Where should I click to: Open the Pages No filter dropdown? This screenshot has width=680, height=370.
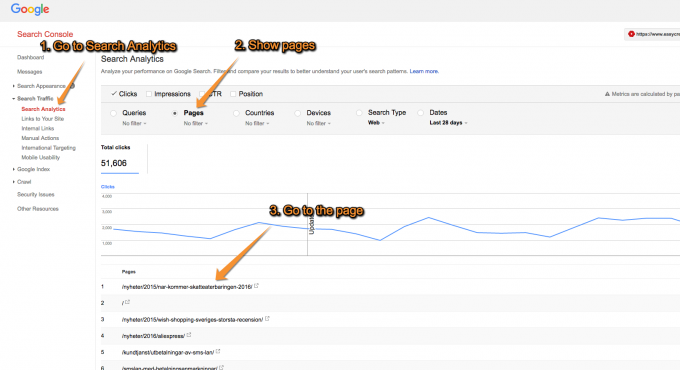[196, 124]
